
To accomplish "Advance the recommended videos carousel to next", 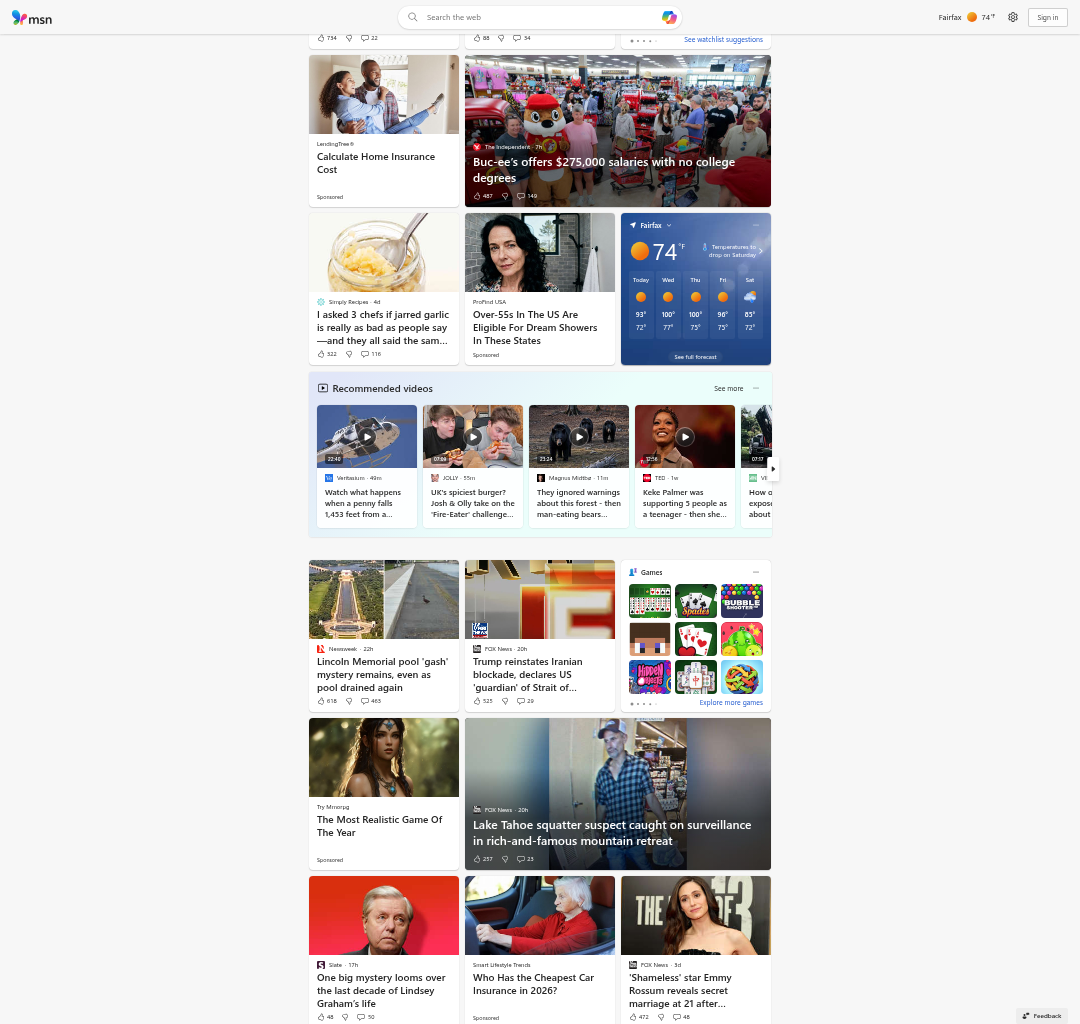I will [773, 469].
